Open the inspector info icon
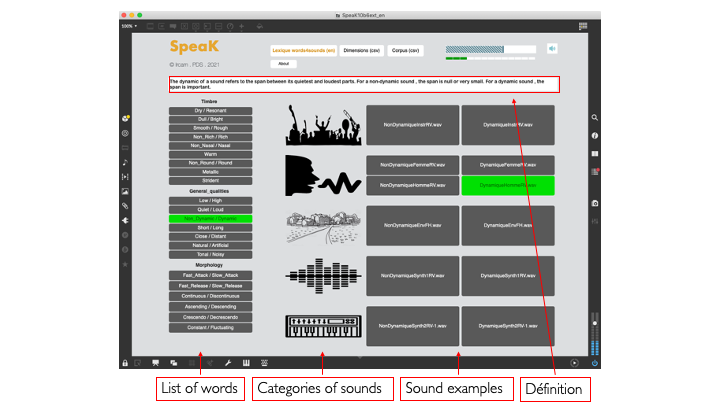The width and height of the screenshot is (720, 405). coord(595,135)
